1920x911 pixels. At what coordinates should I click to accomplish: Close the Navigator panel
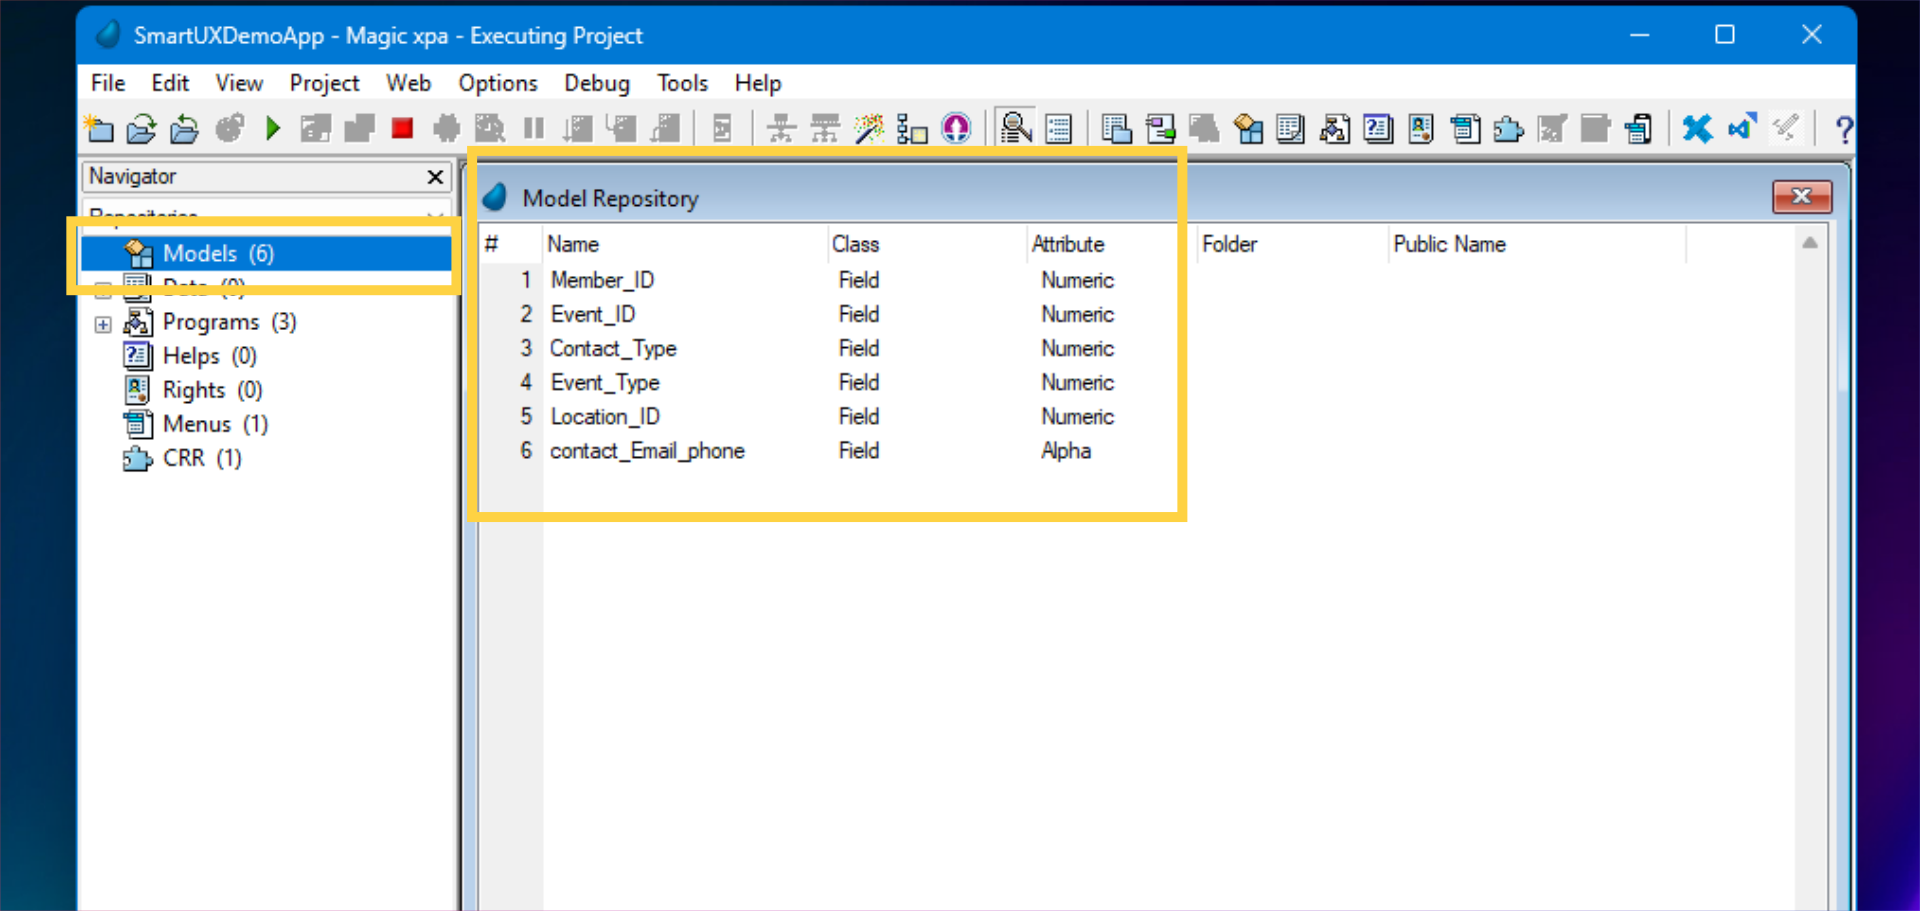(x=434, y=177)
